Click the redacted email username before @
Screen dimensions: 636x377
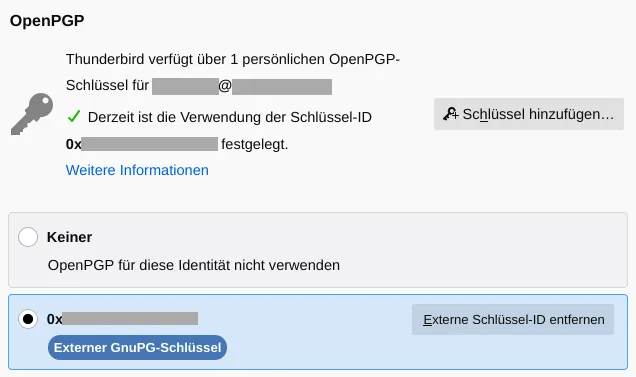(x=185, y=87)
